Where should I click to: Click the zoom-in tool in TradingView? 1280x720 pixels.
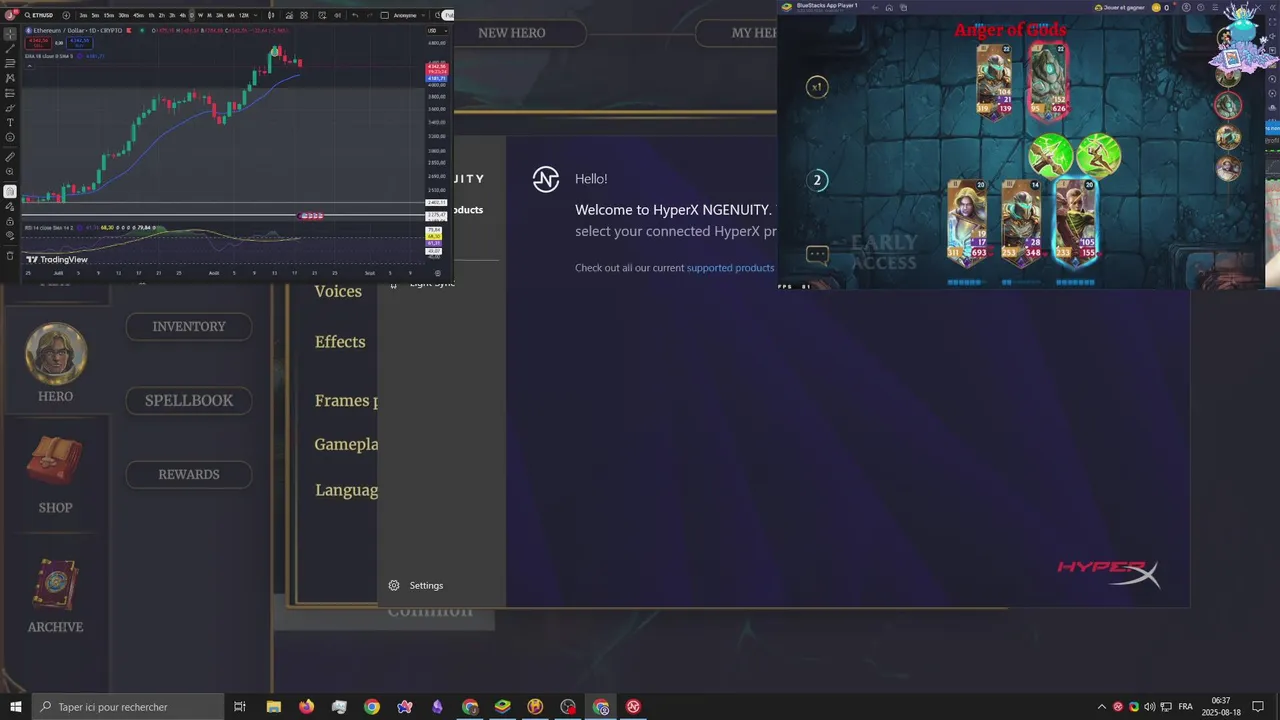pos(10,171)
